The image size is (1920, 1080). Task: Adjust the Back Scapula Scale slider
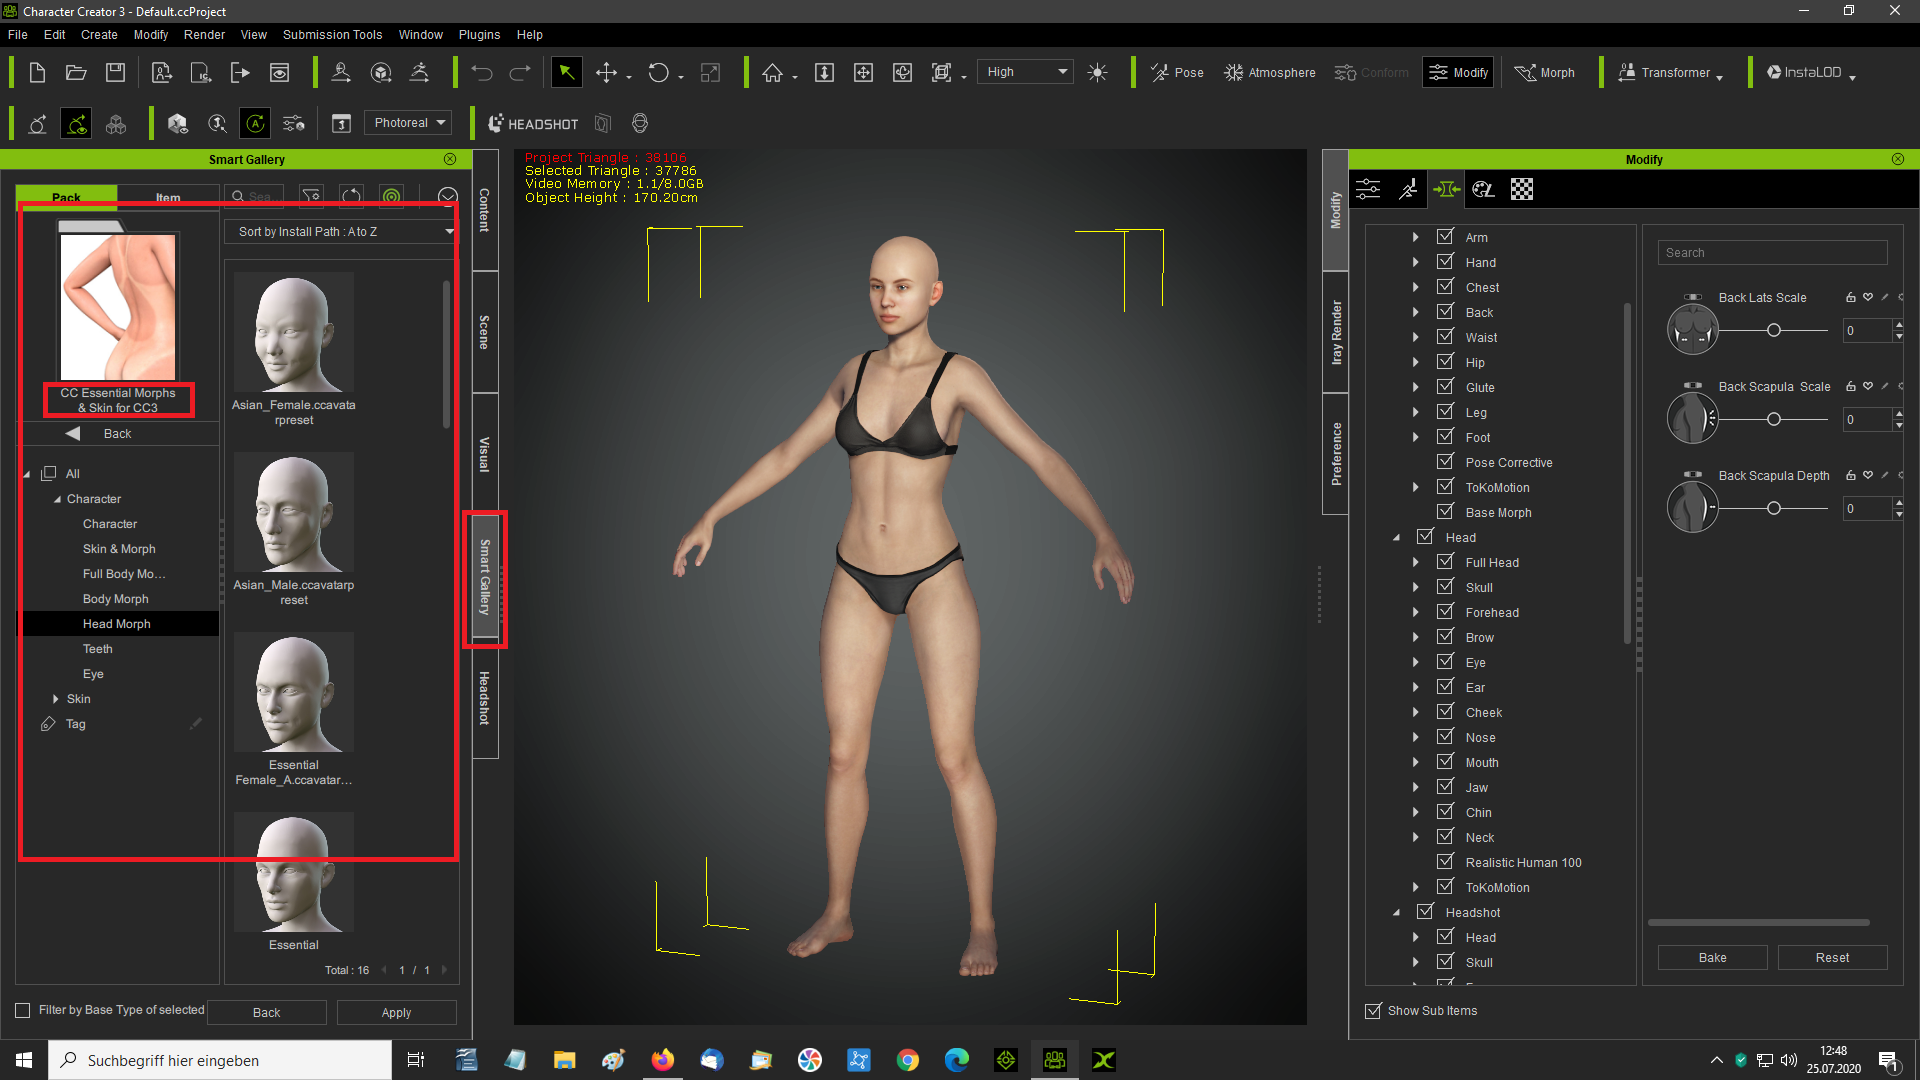pyautogui.click(x=1773, y=419)
